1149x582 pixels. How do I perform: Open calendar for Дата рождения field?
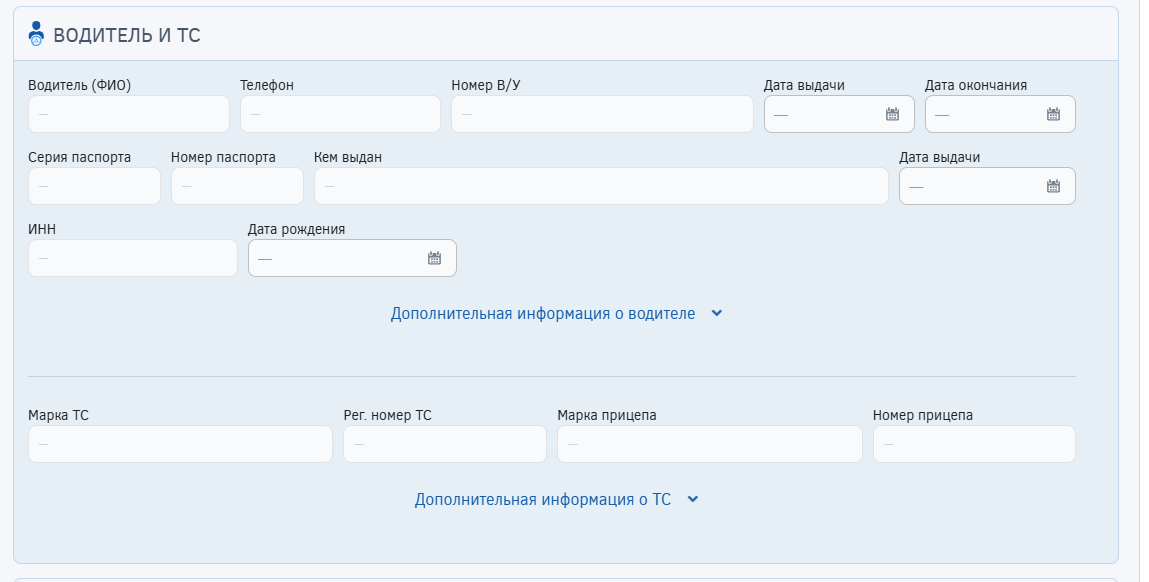[434, 258]
